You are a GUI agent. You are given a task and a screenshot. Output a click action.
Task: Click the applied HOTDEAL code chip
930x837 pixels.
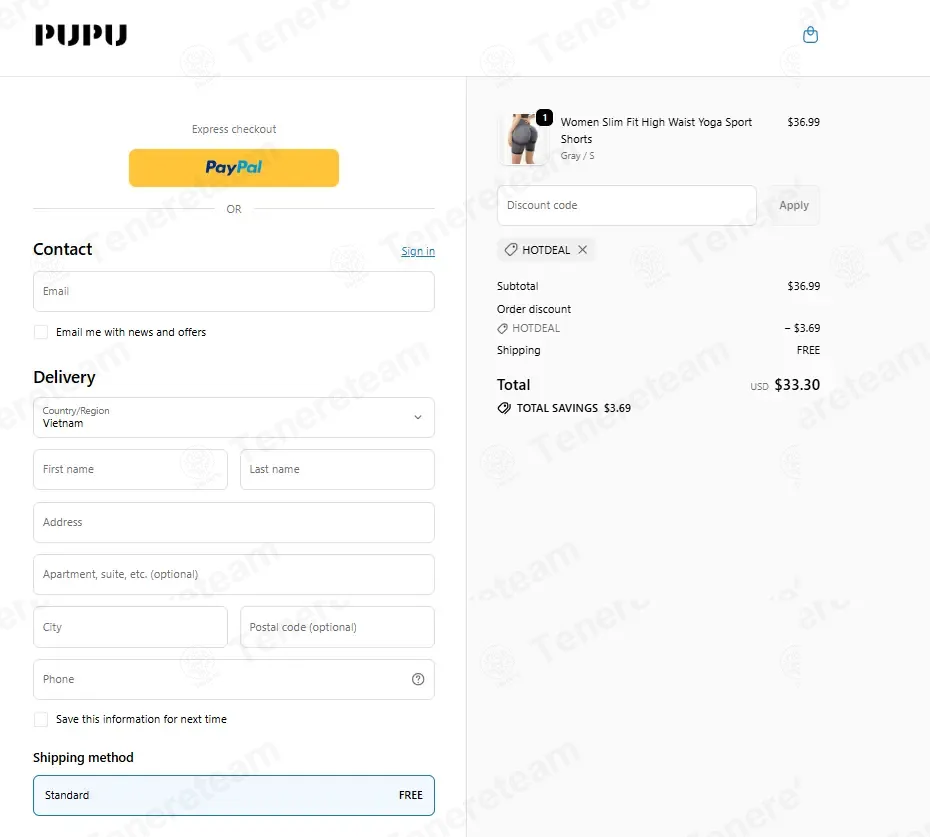click(545, 250)
